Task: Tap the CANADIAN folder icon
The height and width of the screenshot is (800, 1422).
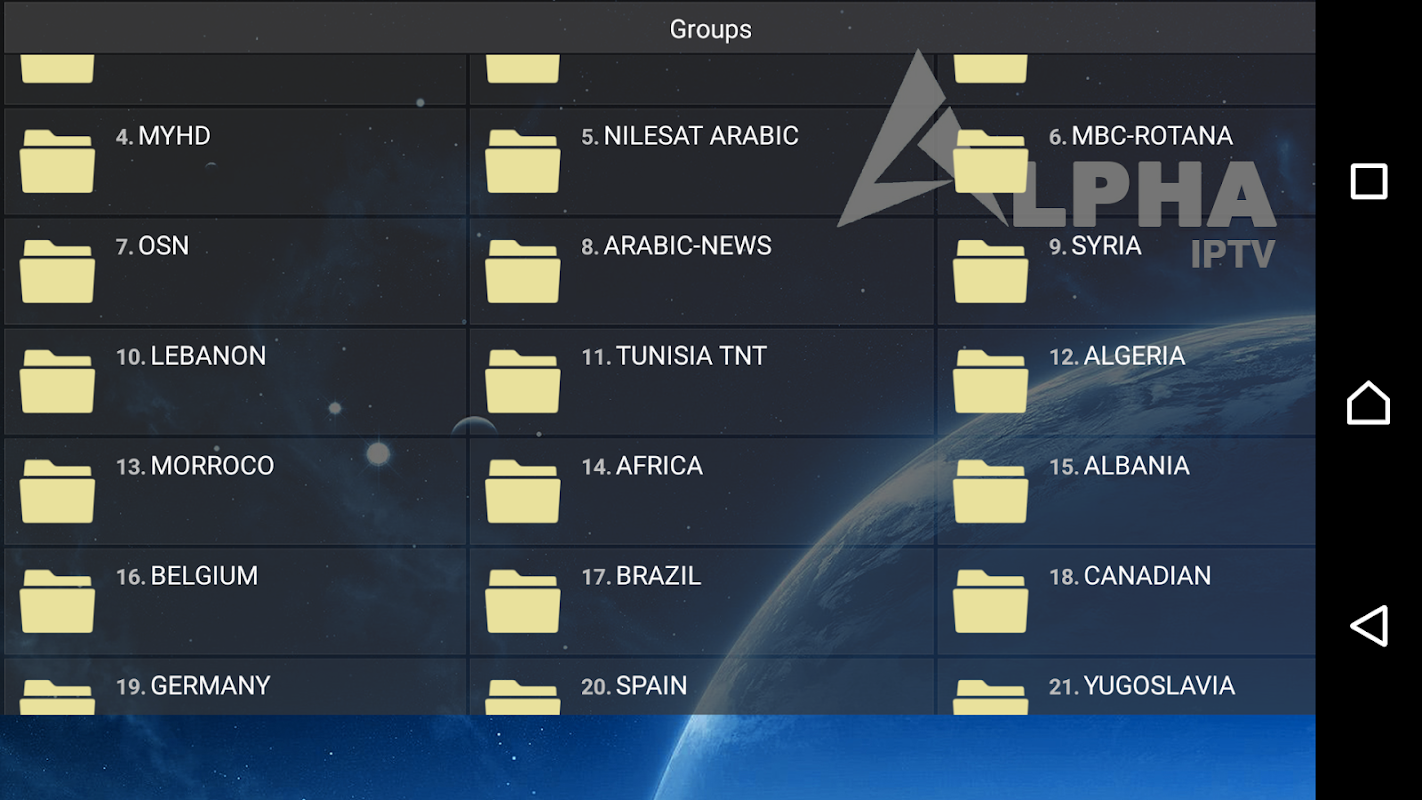Action: [x=990, y=601]
